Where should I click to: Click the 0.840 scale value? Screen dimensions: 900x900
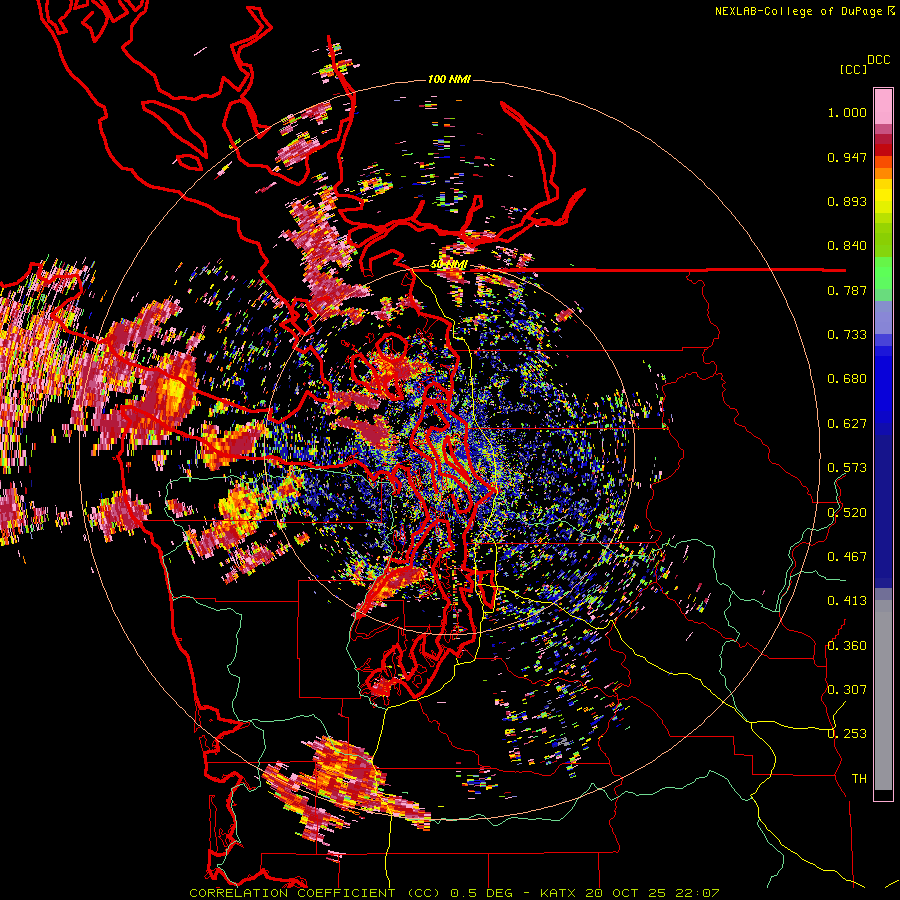[x=847, y=246]
